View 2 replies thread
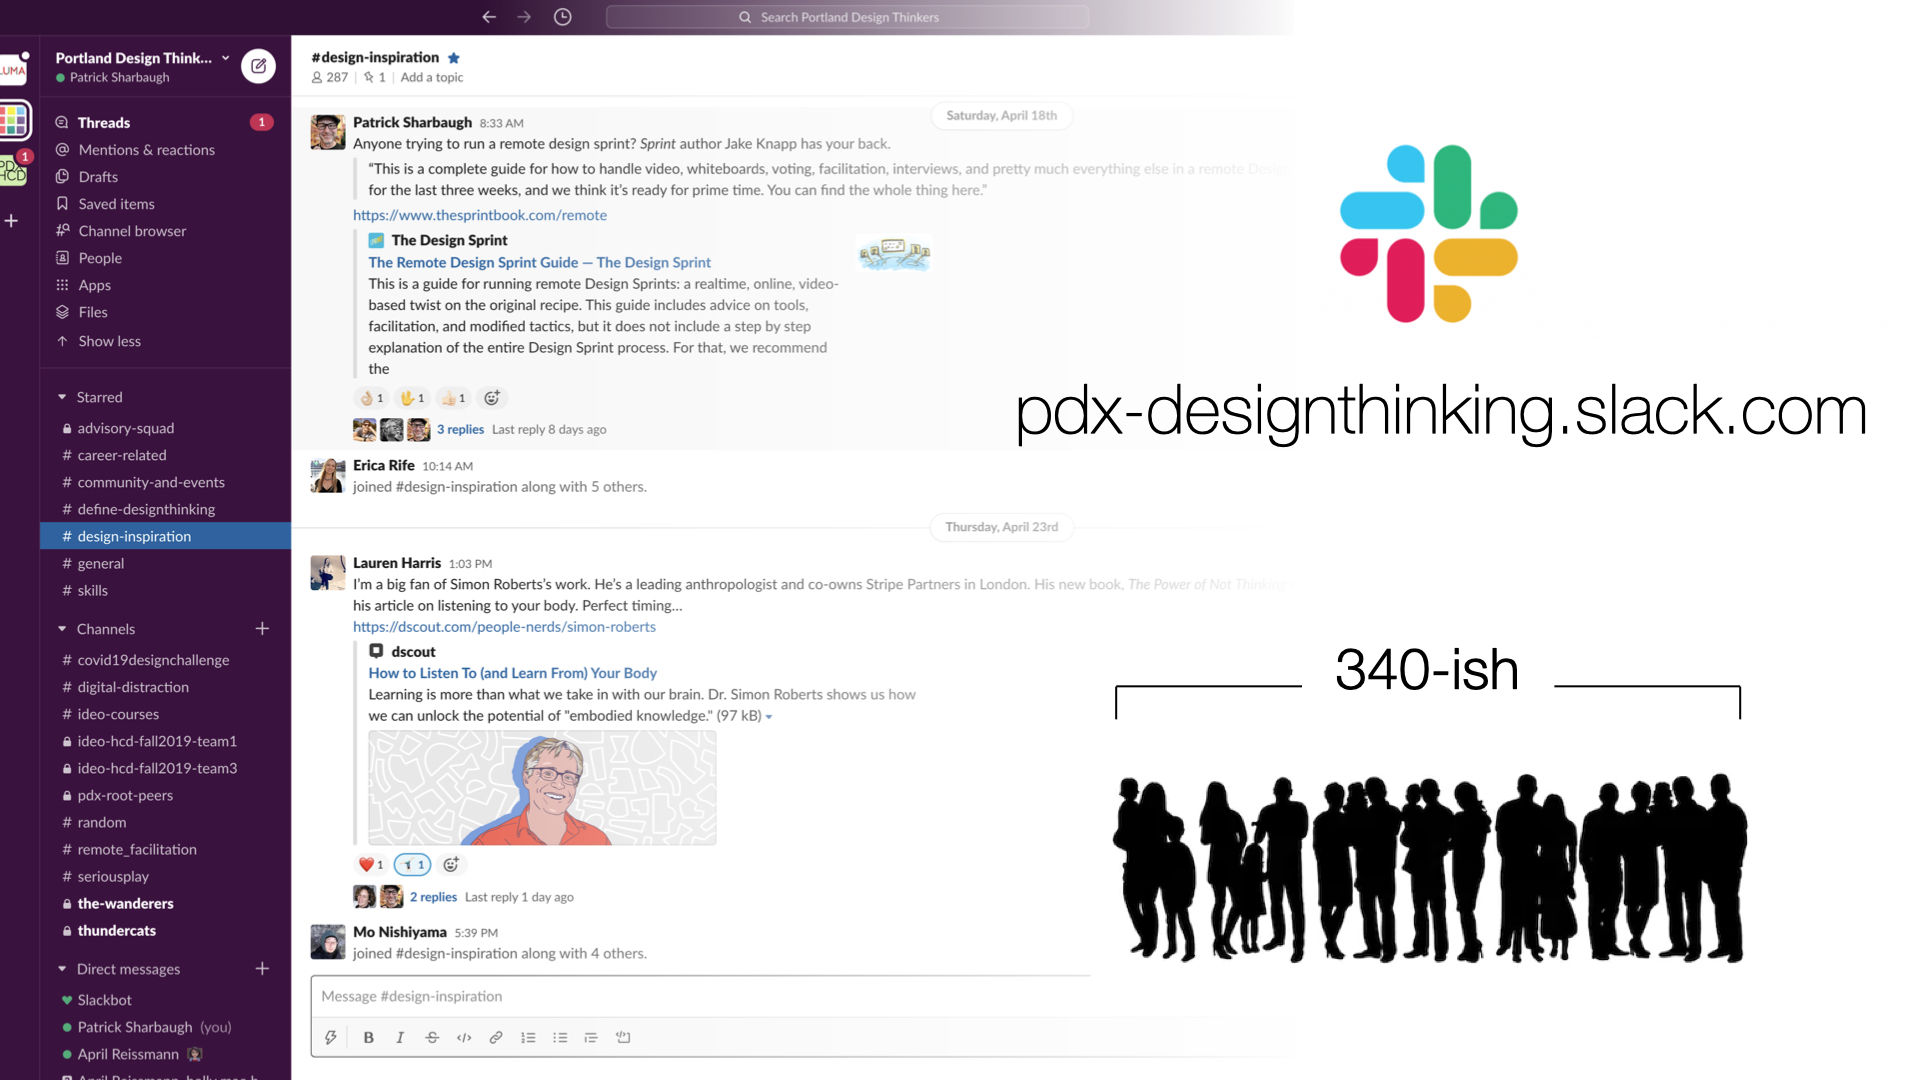 point(433,897)
